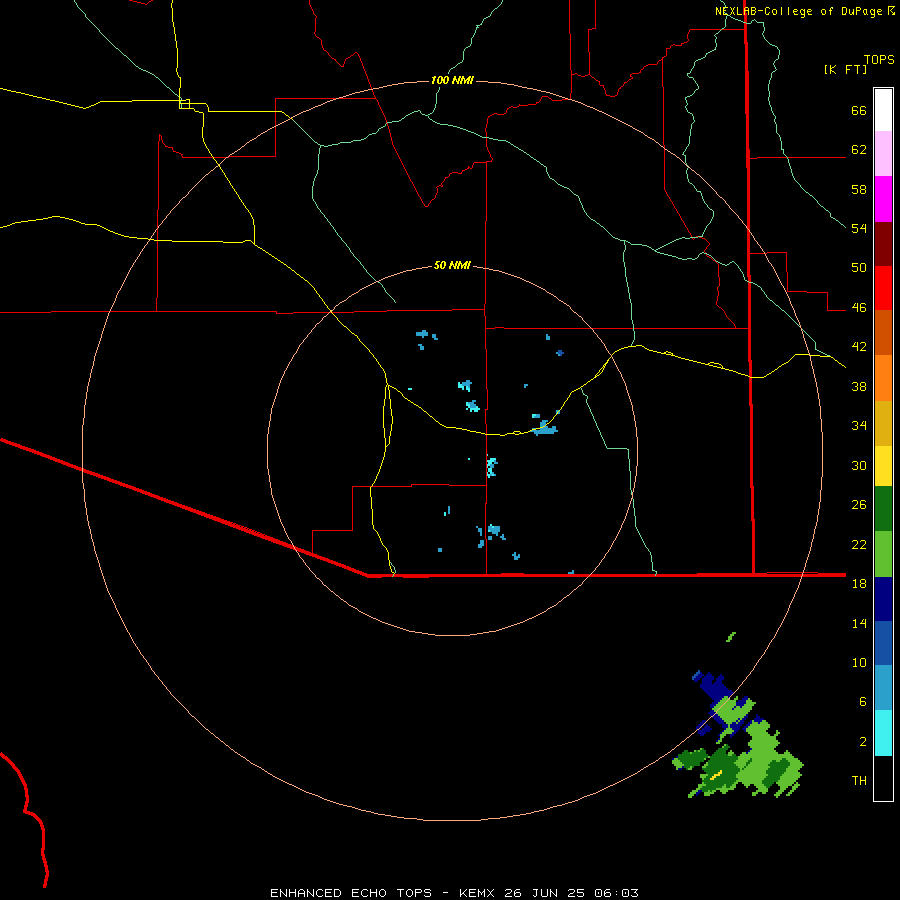The height and width of the screenshot is (900, 900).
Task: Click the "10" legend label
Action: tap(859, 662)
